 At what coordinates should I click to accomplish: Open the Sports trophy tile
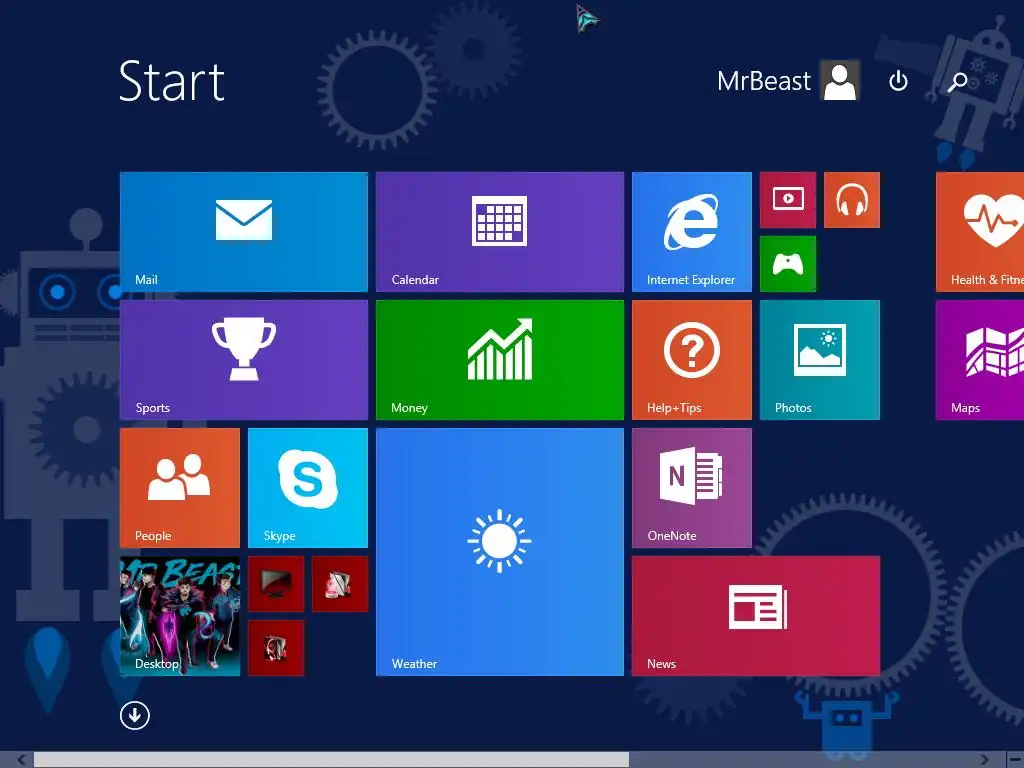[x=244, y=360]
